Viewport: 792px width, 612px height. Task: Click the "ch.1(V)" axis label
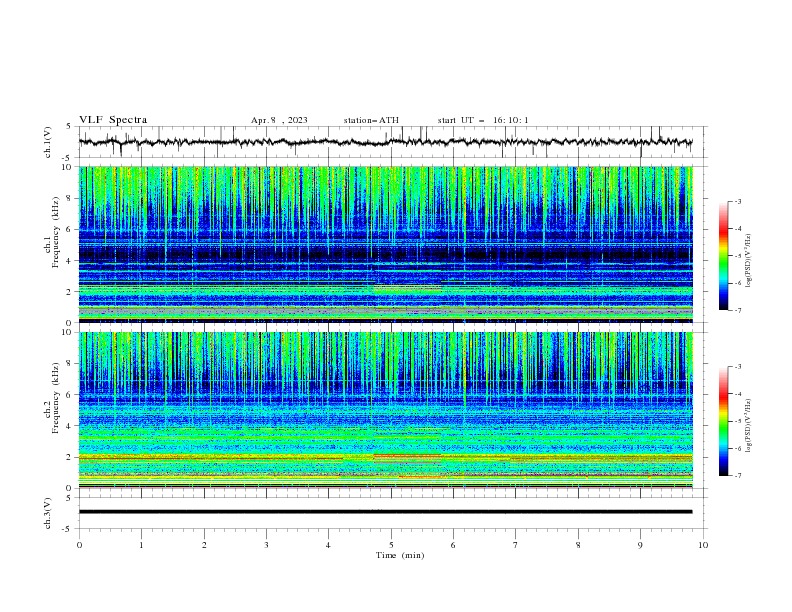(48, 142)
